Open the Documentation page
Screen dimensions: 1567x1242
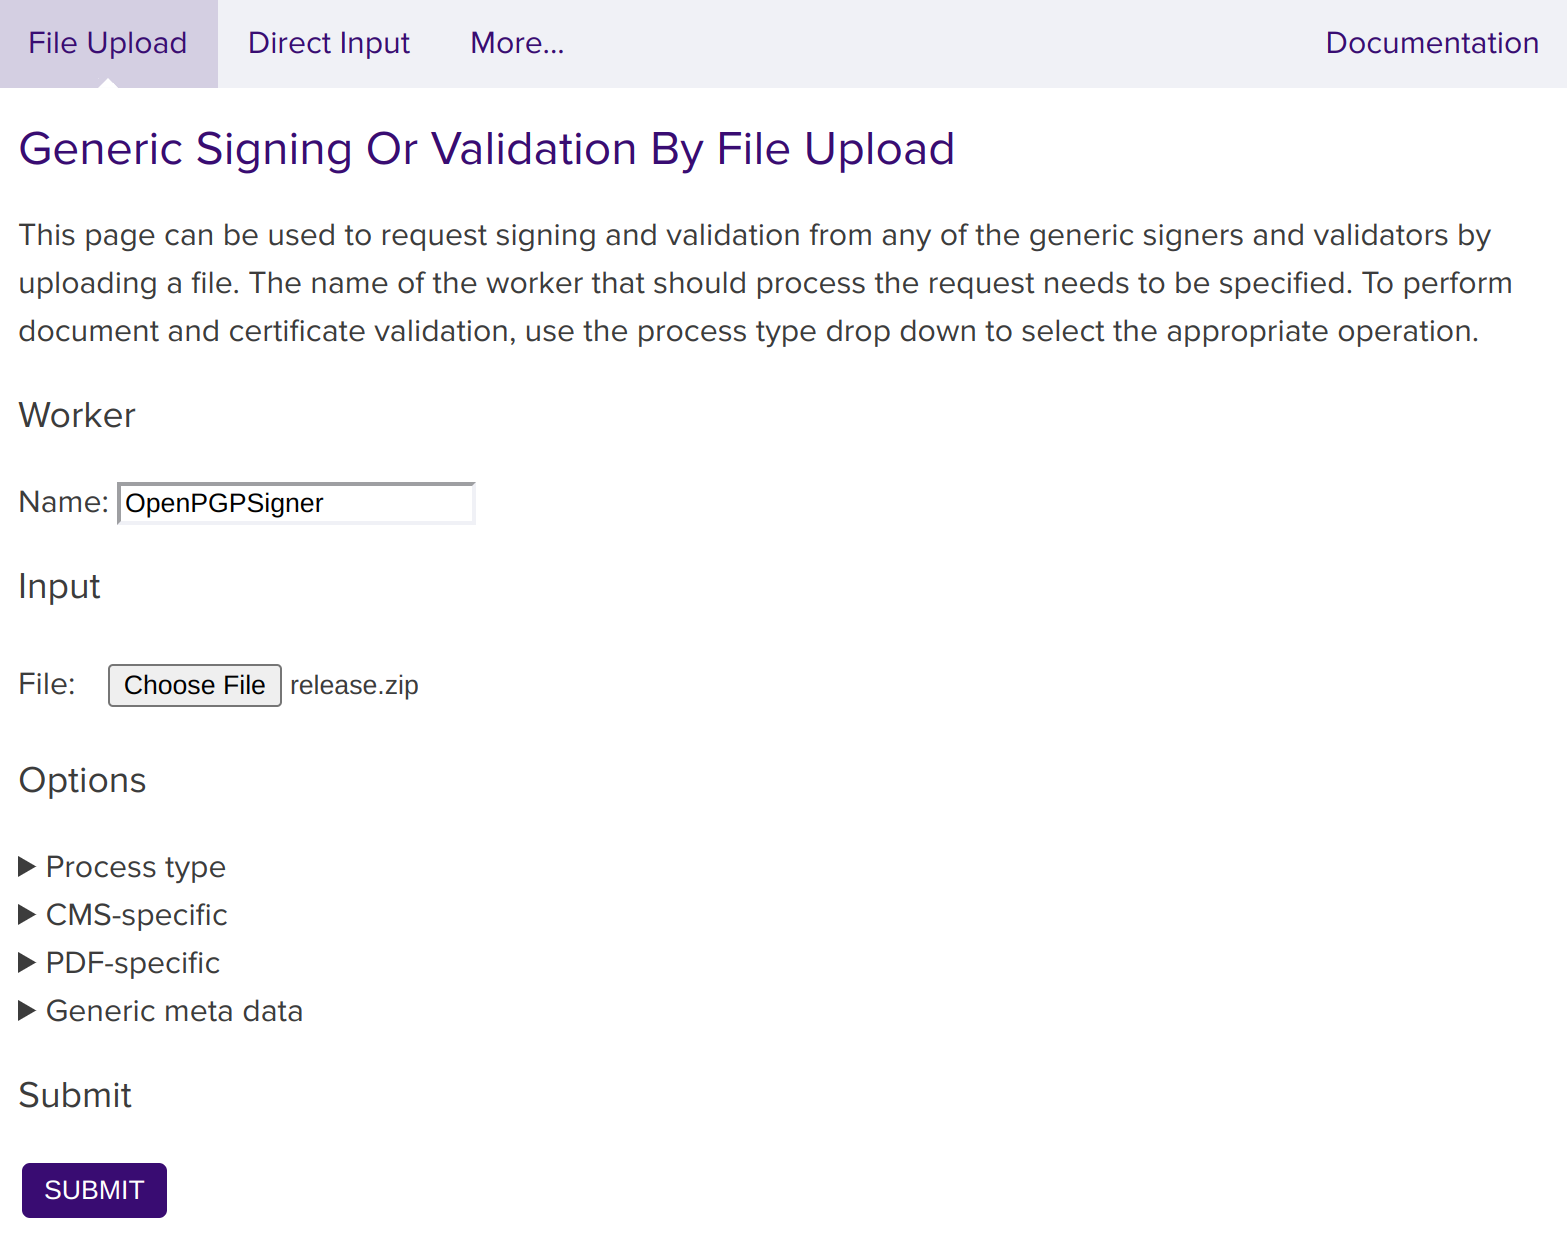(x=1432, y=43)
